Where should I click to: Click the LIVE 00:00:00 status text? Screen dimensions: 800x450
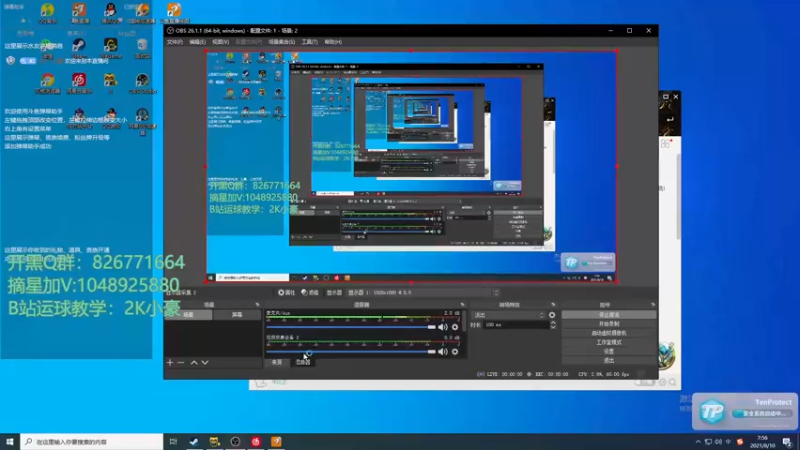tap(505, 374)
